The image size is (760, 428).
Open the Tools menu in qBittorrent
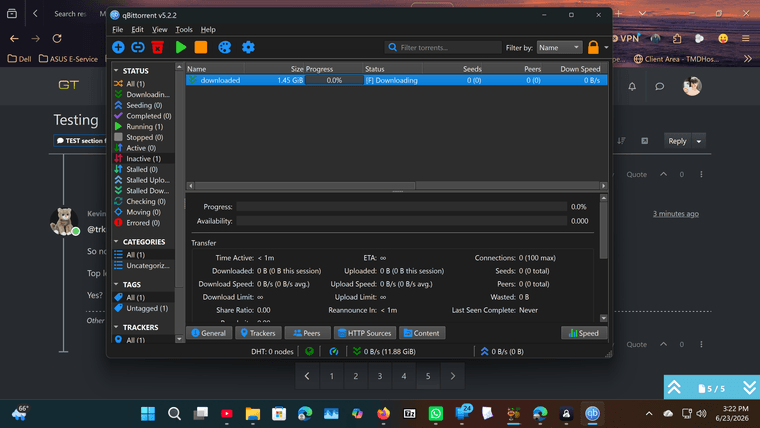pyautogui.click(x=184, y=30)
